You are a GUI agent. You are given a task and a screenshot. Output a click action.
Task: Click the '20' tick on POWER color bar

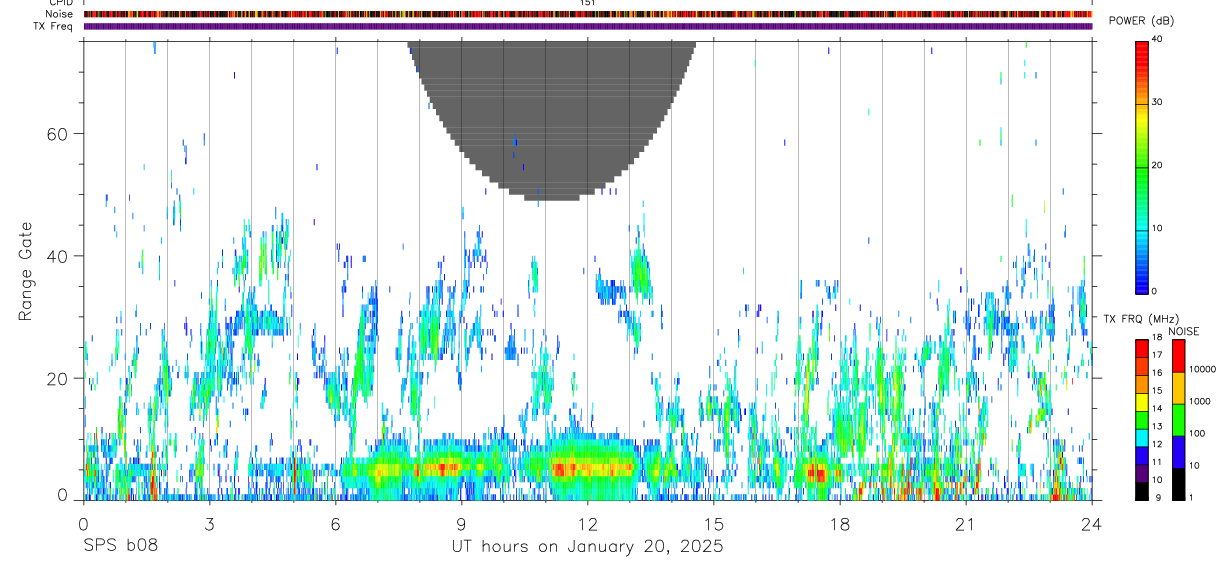click(1159, 165)
